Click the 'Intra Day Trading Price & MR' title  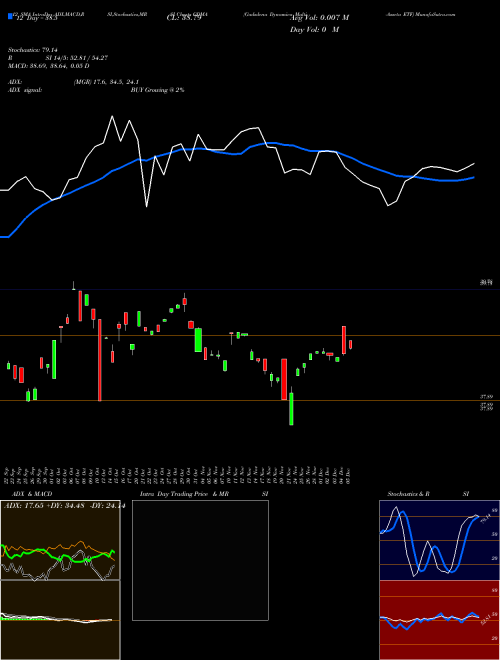click(x=184, y=494)
